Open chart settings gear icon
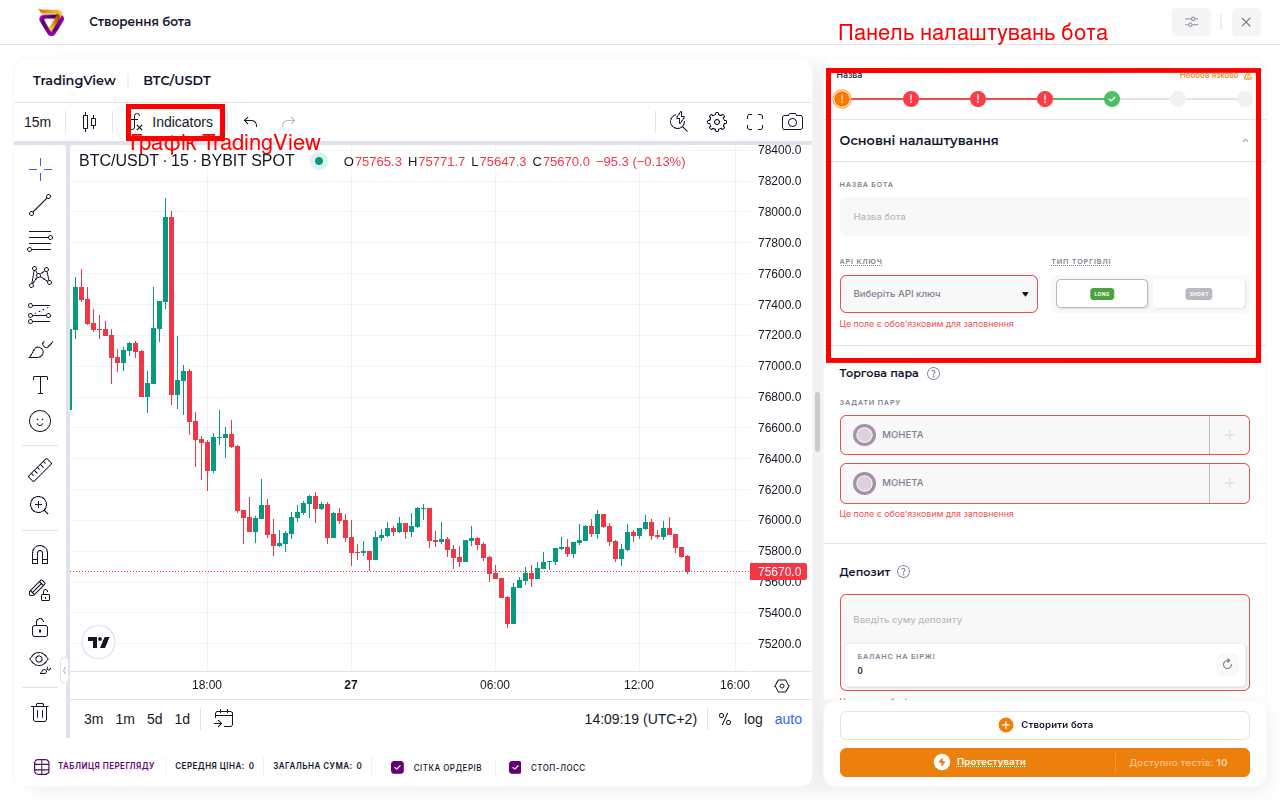Image resolution: width=1280 pixels, height=800 pixels. 717,122
